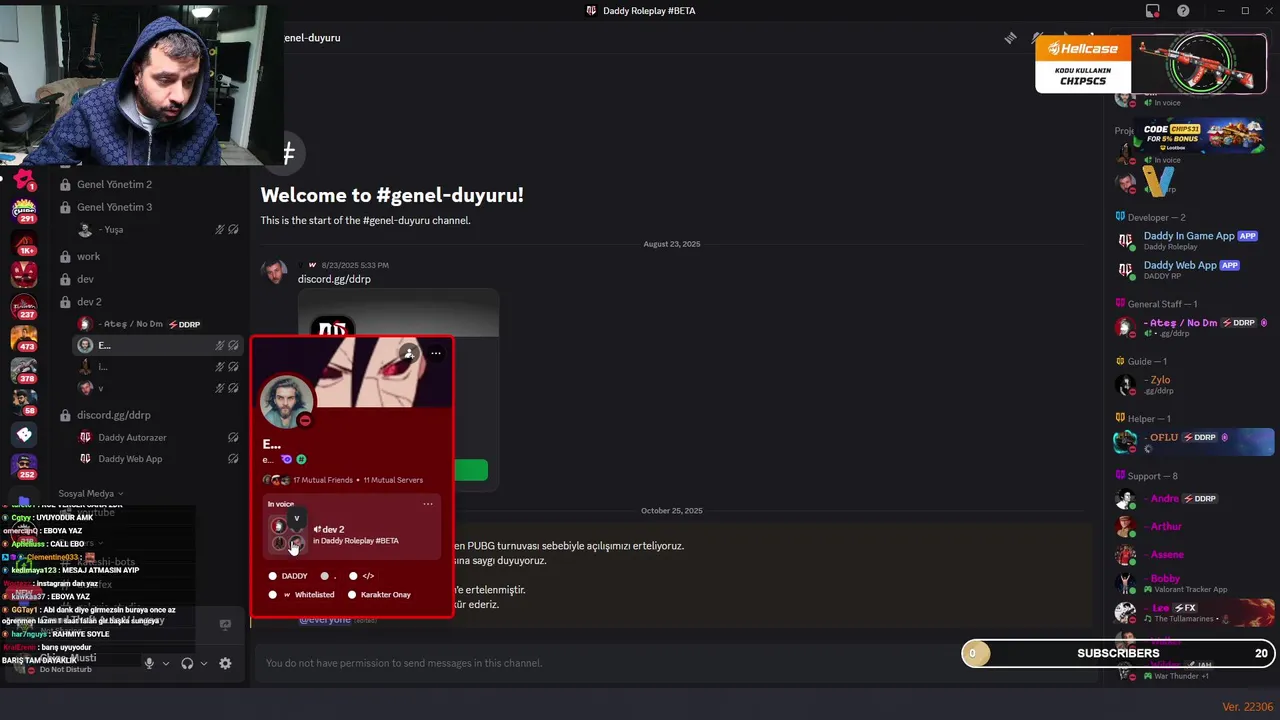Click the green invite join button

[x=470, y=470]
